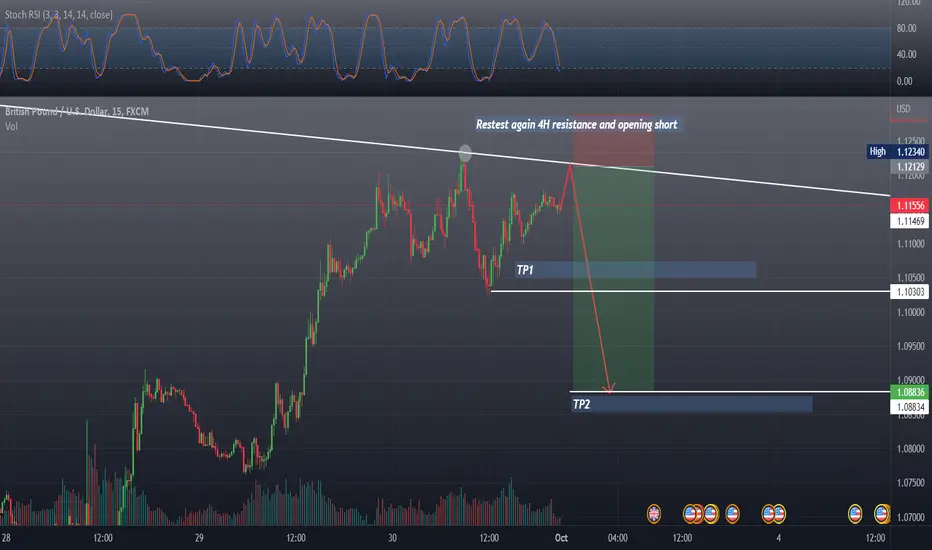Screen dimensions: 932x550
Task: Click the 1.10303 horizontal line price label
Action: click(909, 291)
